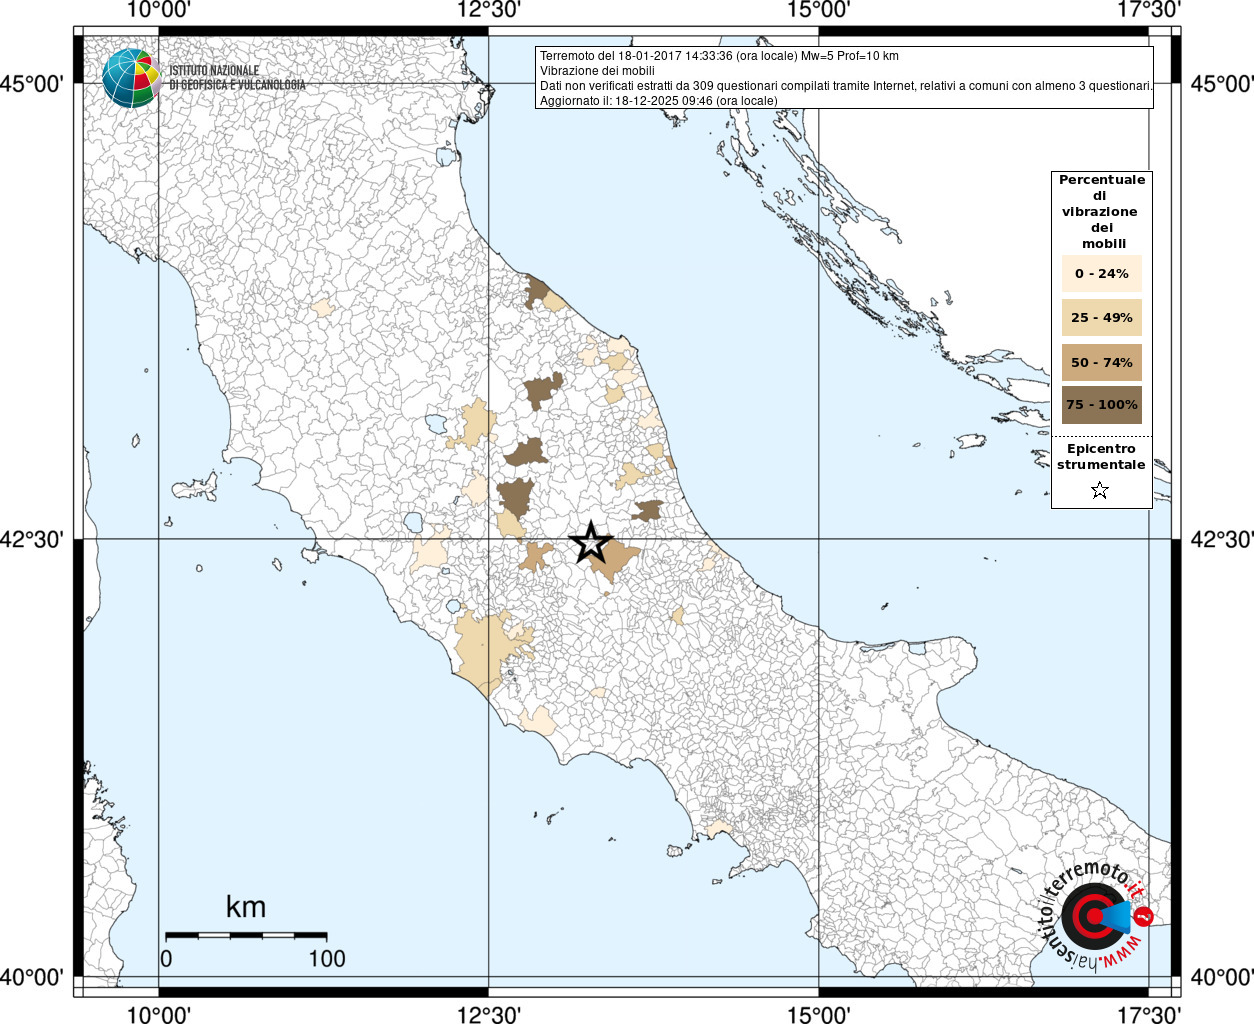Select the 0 - 24% legend swatch

pyautogui.click(x=1101, y=273)
